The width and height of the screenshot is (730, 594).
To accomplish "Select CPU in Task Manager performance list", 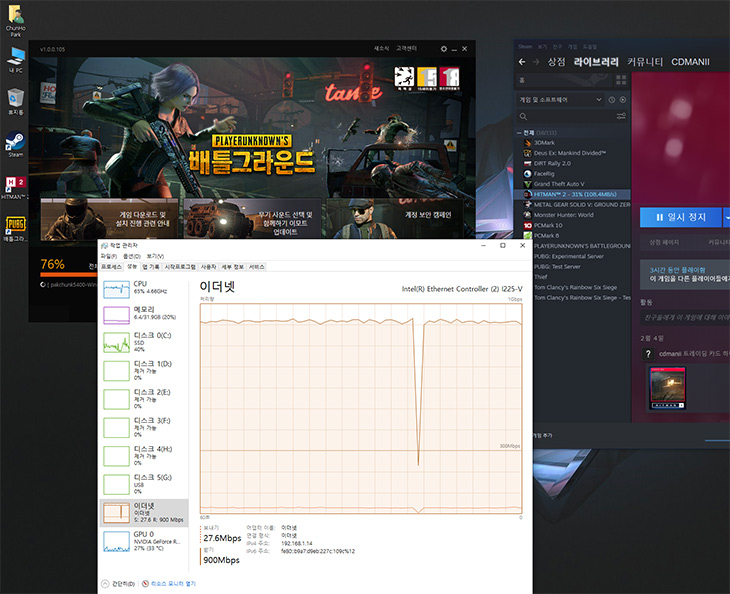I will click(144, 289).
